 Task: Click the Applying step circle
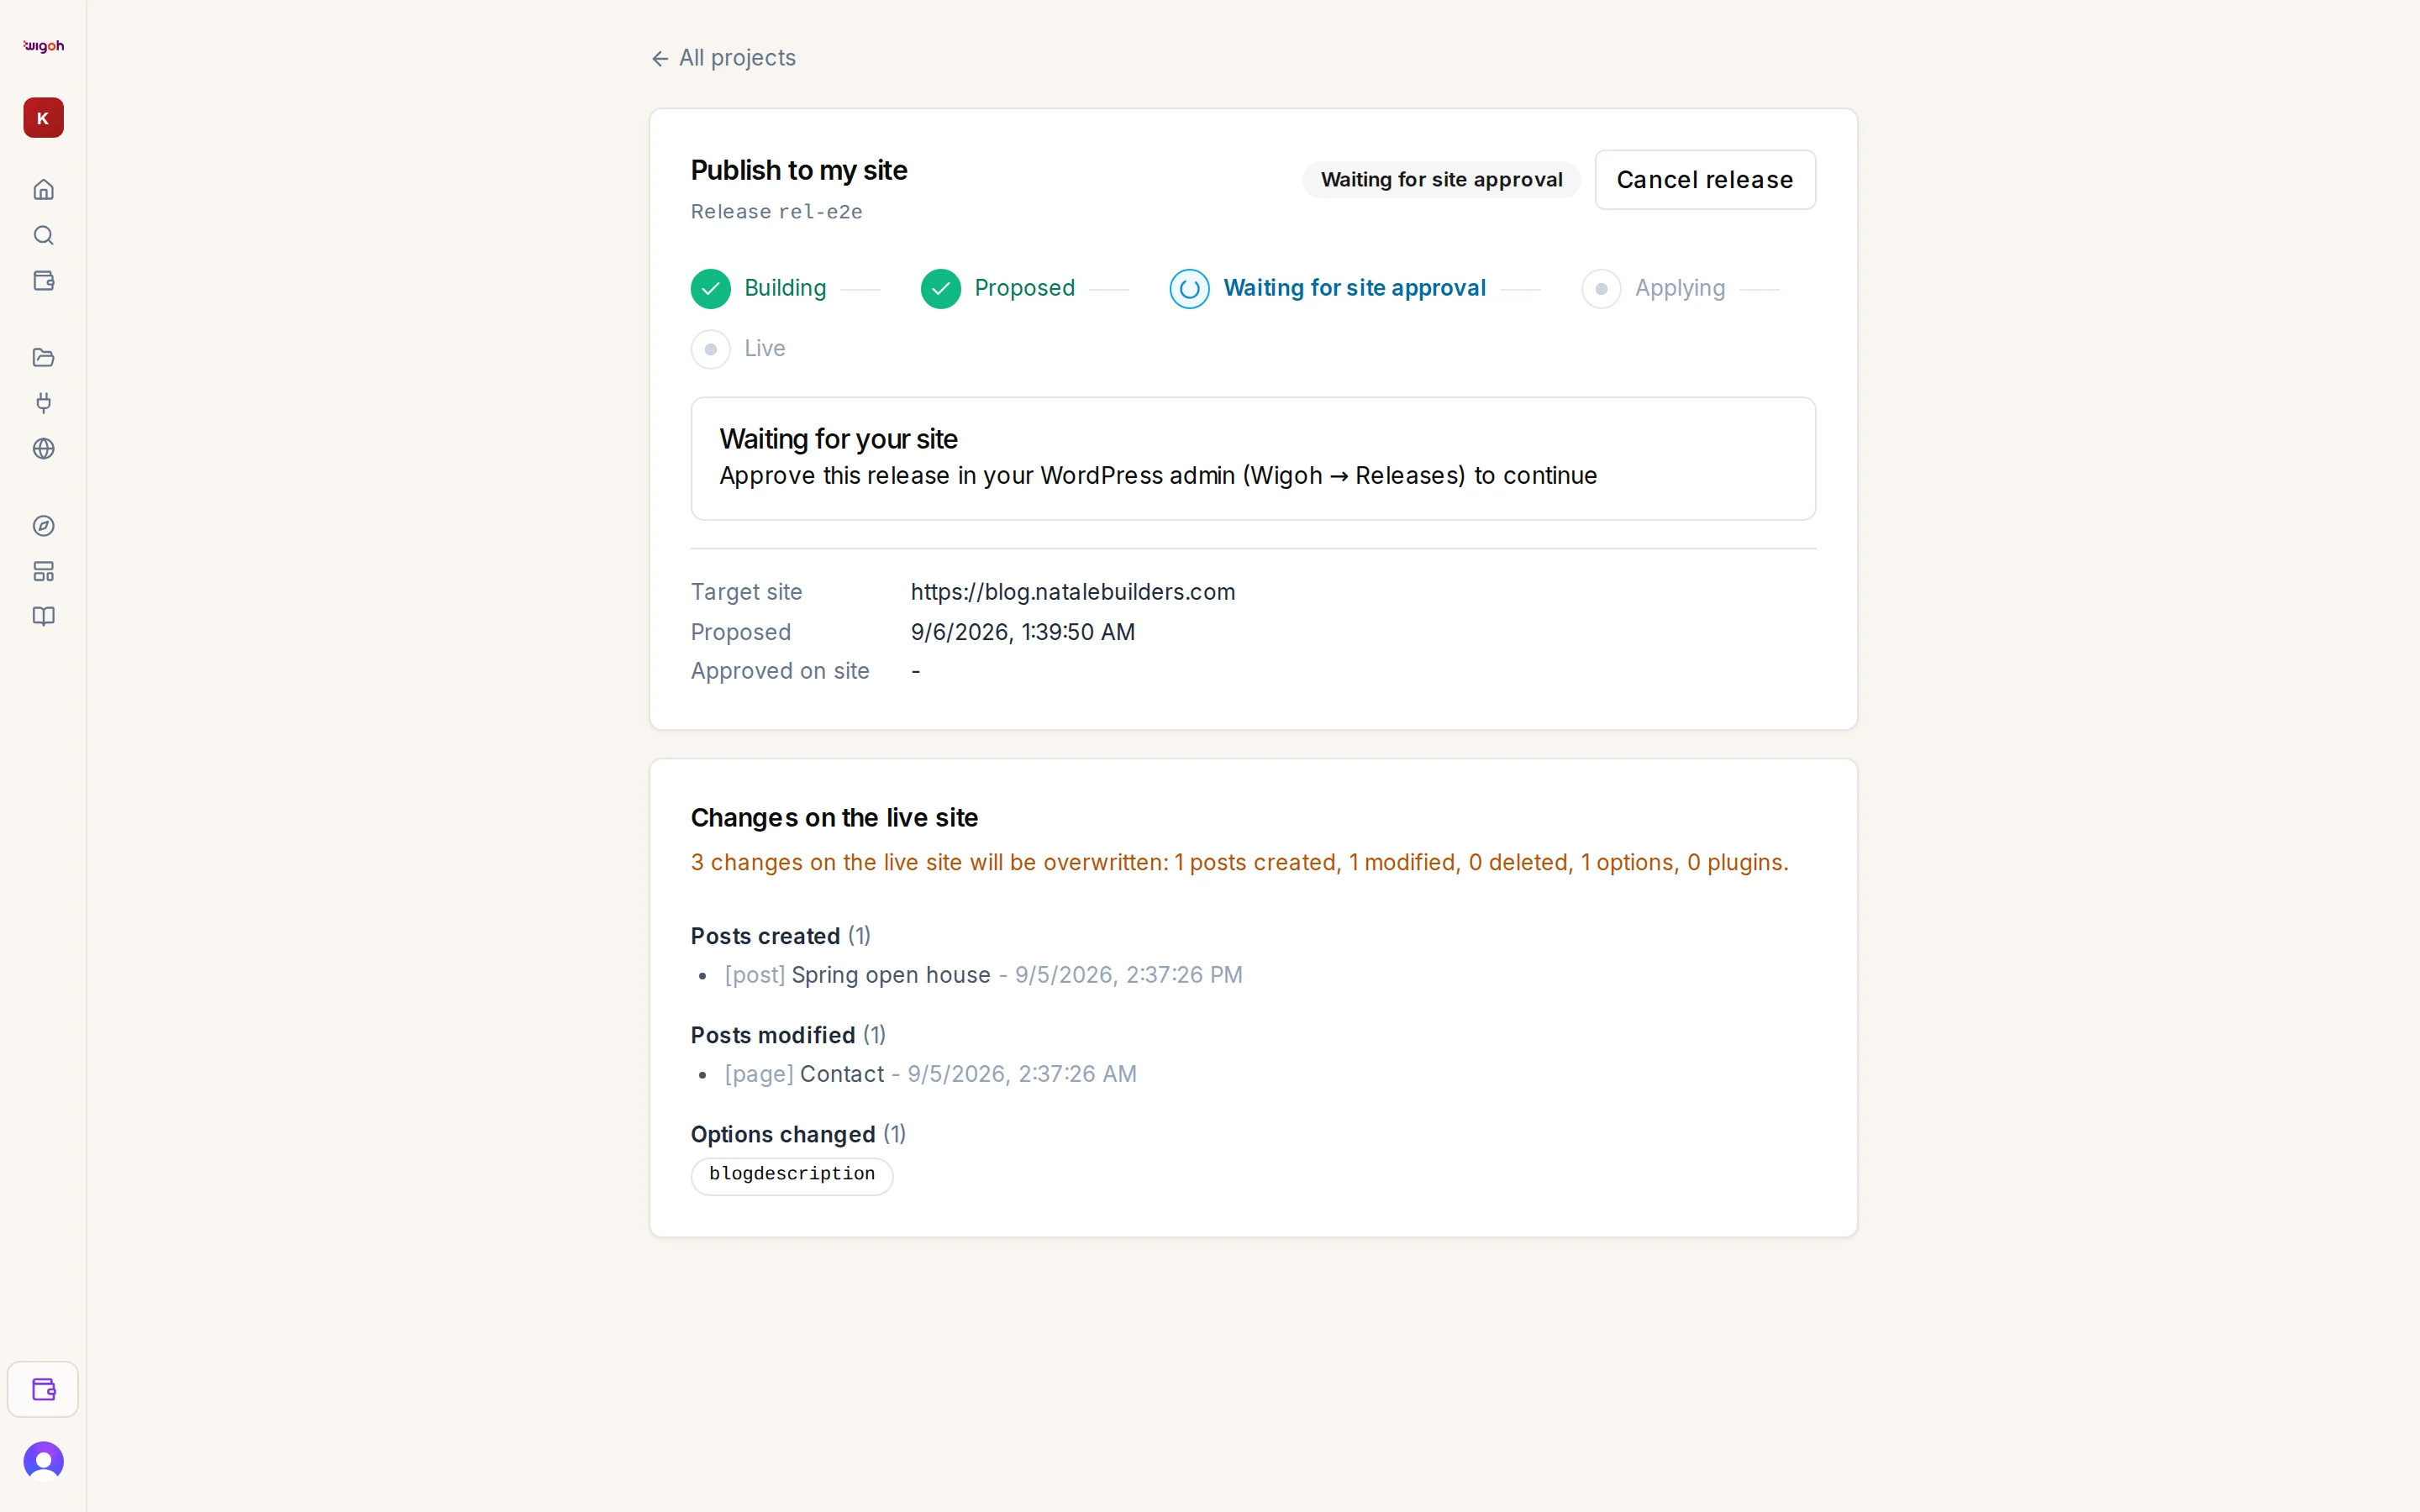pyautogui.click(x=1601, y=289)
